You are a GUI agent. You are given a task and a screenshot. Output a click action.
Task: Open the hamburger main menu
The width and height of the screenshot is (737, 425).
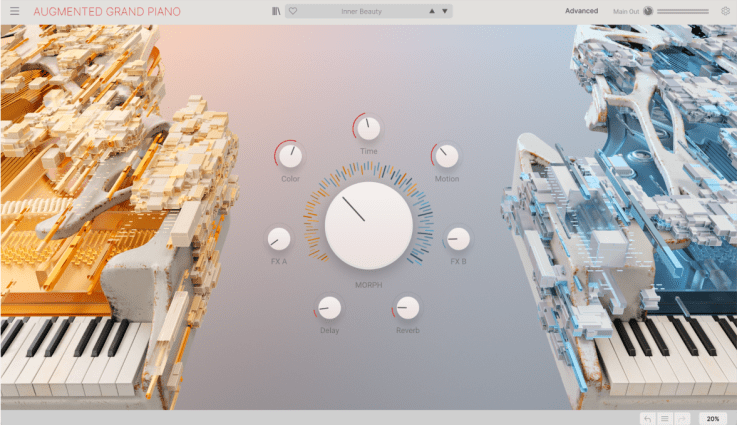click(x=15, y=11)
